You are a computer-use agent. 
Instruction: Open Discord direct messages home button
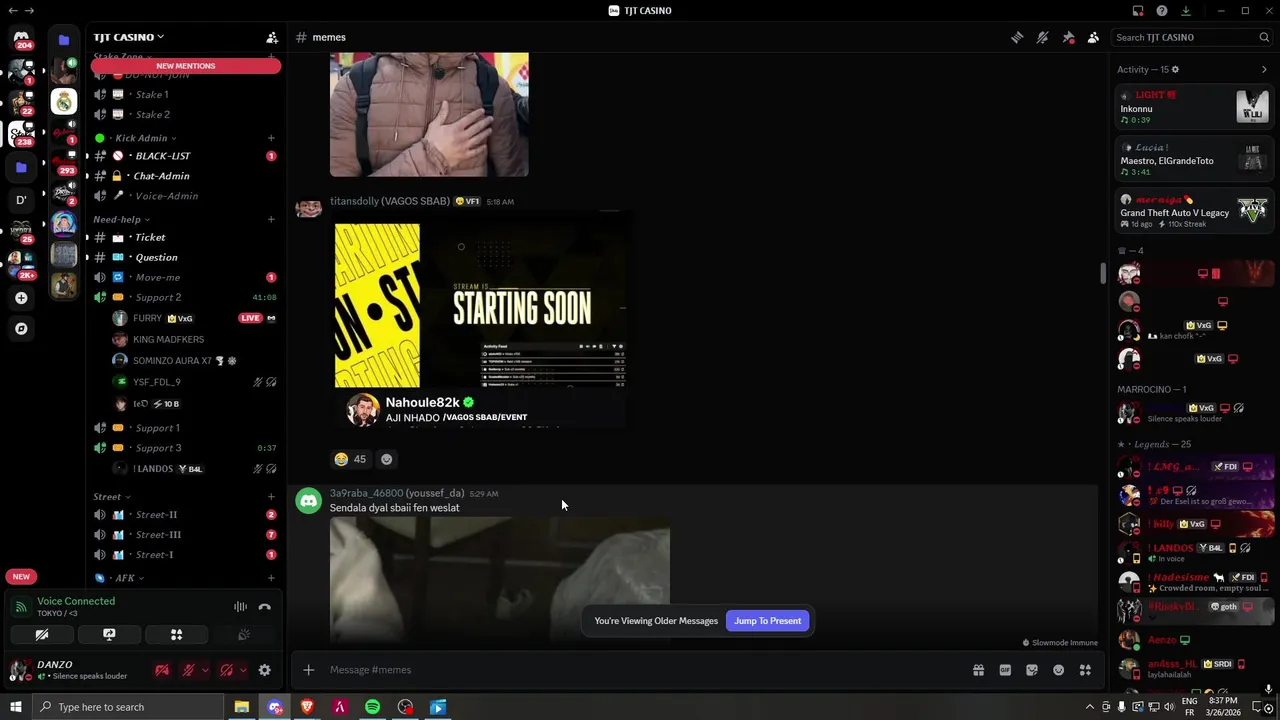pyautogui.click(x=21, y=38)
